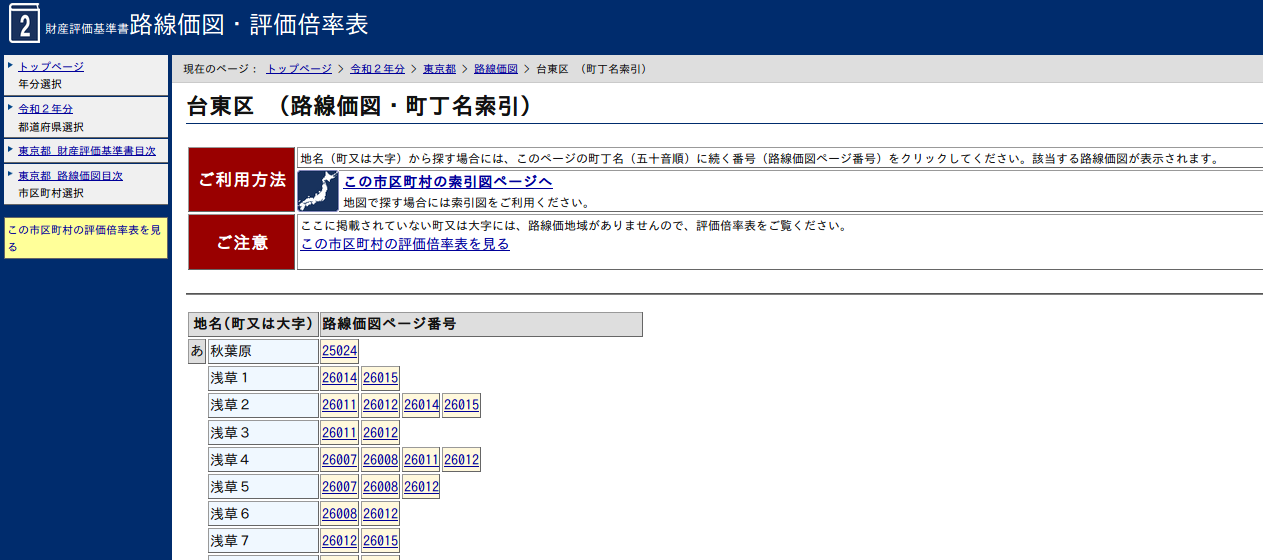
Task: Open 令和2年分 link in the left sidebar
Action: coord(45,108)
